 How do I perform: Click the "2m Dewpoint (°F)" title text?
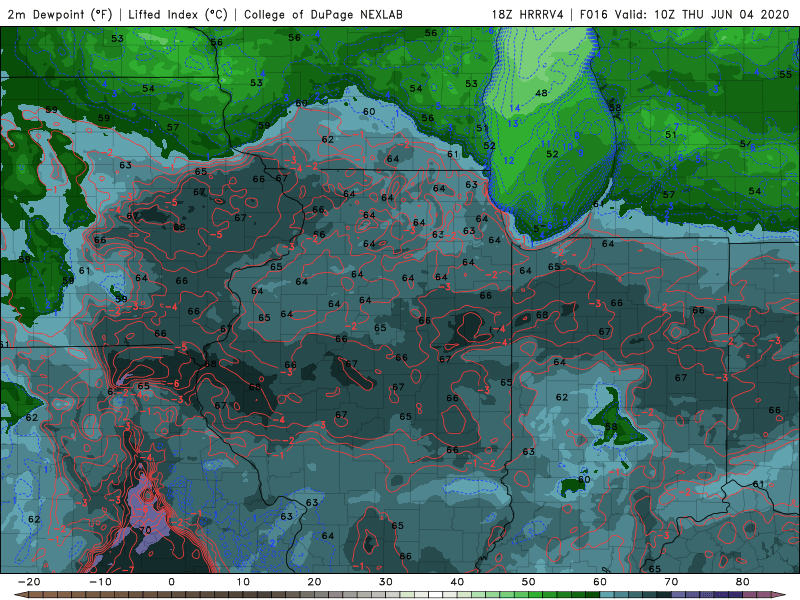pyautogui.click(x=60, y=14)
